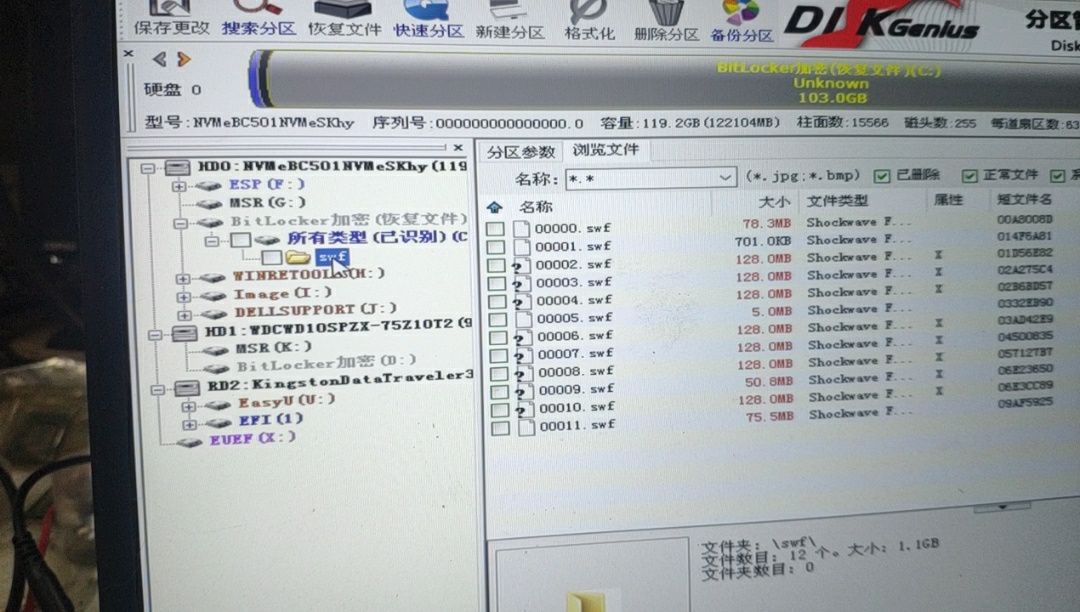The width and height of the screenshot is (1080, 612).
Task: Start the 快速分区 tool
Action: click(428, 18)
